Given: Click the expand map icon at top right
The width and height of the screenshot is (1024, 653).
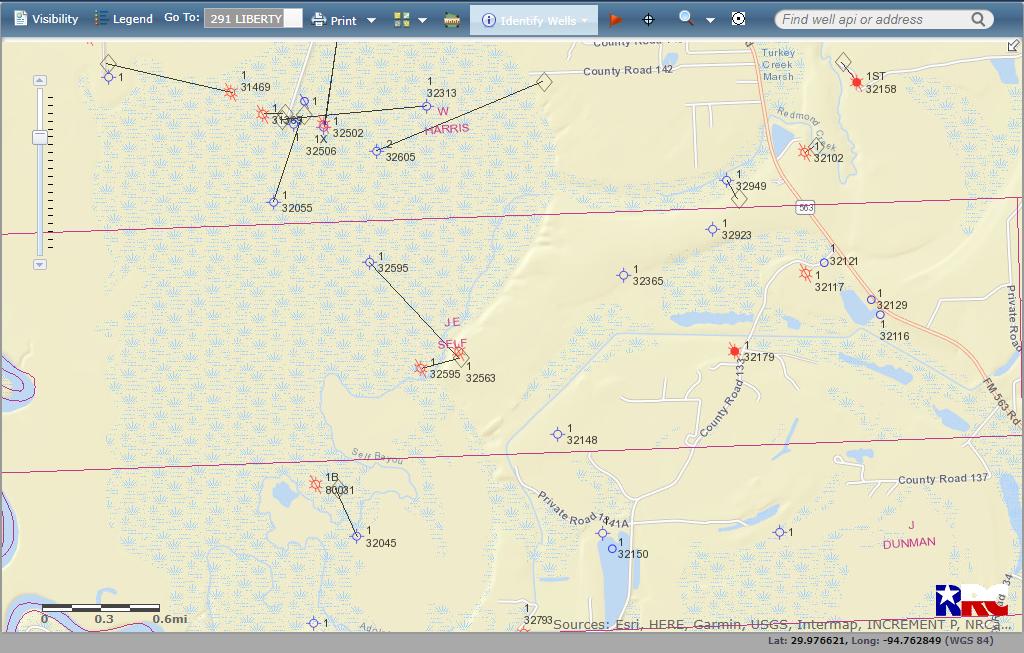Looking at the screenshot, I should pyautogui.click(x=1013, y=45).
